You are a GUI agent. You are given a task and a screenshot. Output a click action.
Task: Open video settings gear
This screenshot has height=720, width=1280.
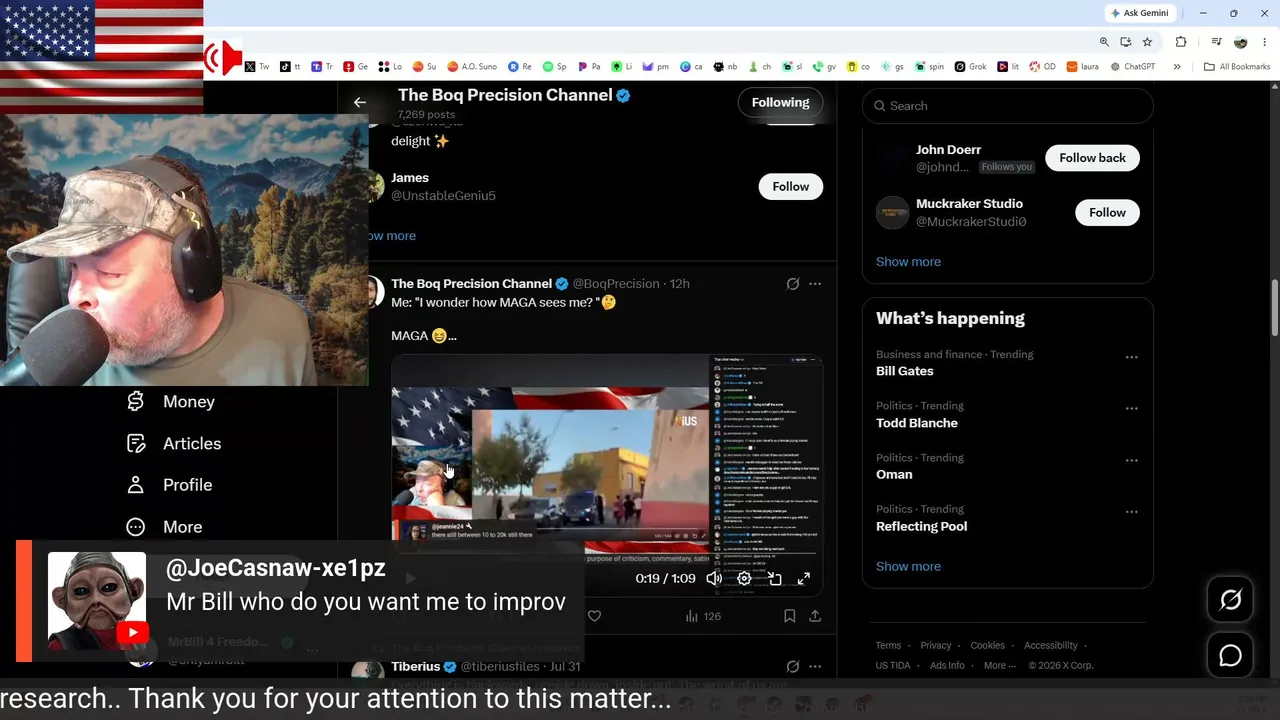click(x=744, y=578)
